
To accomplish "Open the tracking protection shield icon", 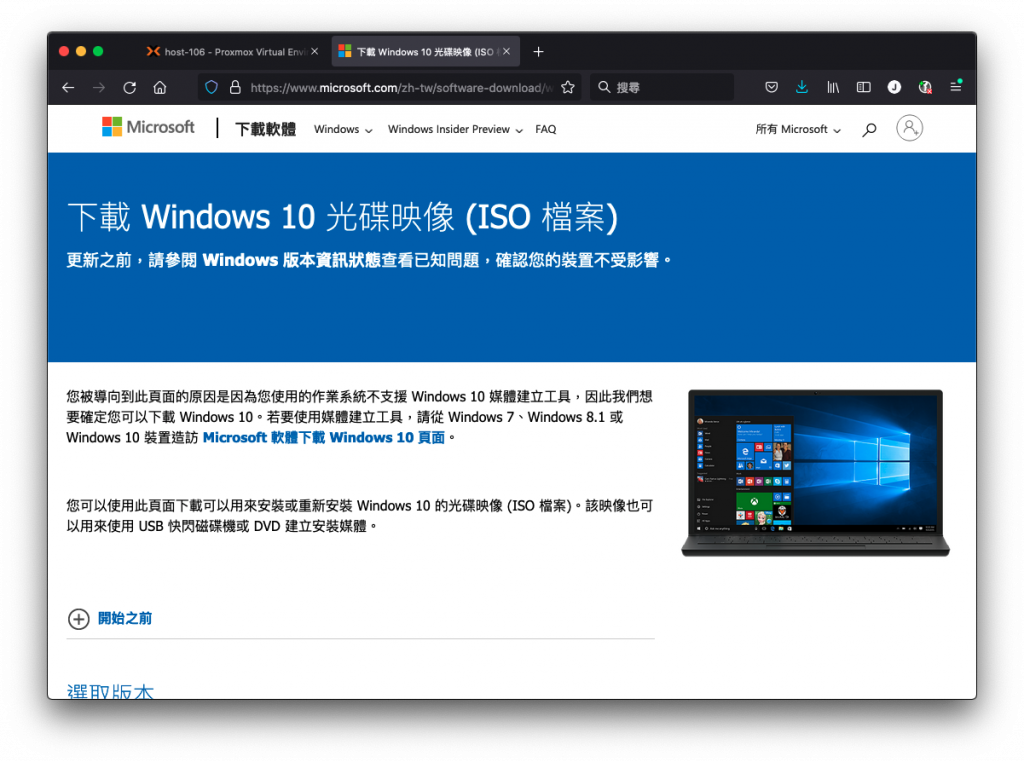I will point(211,87).
